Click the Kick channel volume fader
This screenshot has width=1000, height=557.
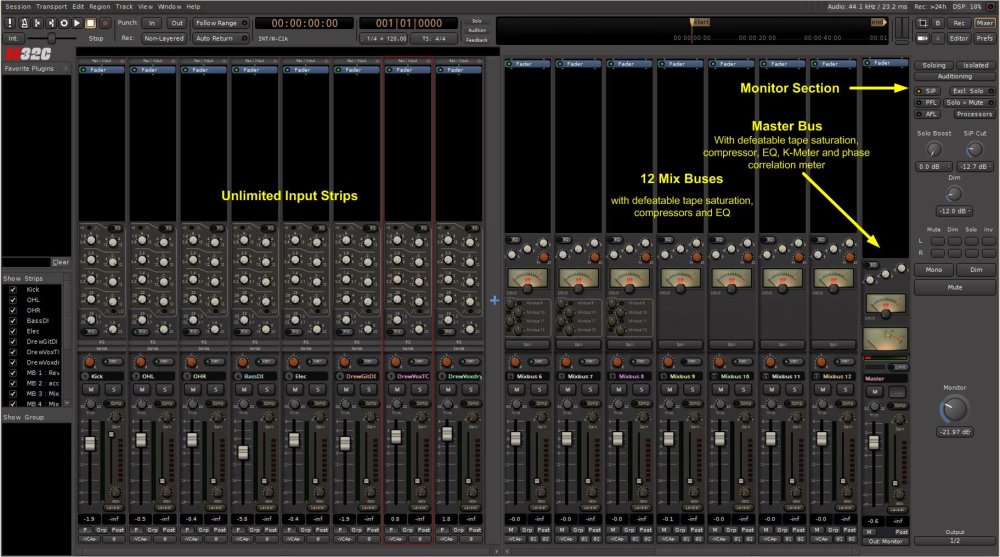pyautogui.click(x=89, y=441)
